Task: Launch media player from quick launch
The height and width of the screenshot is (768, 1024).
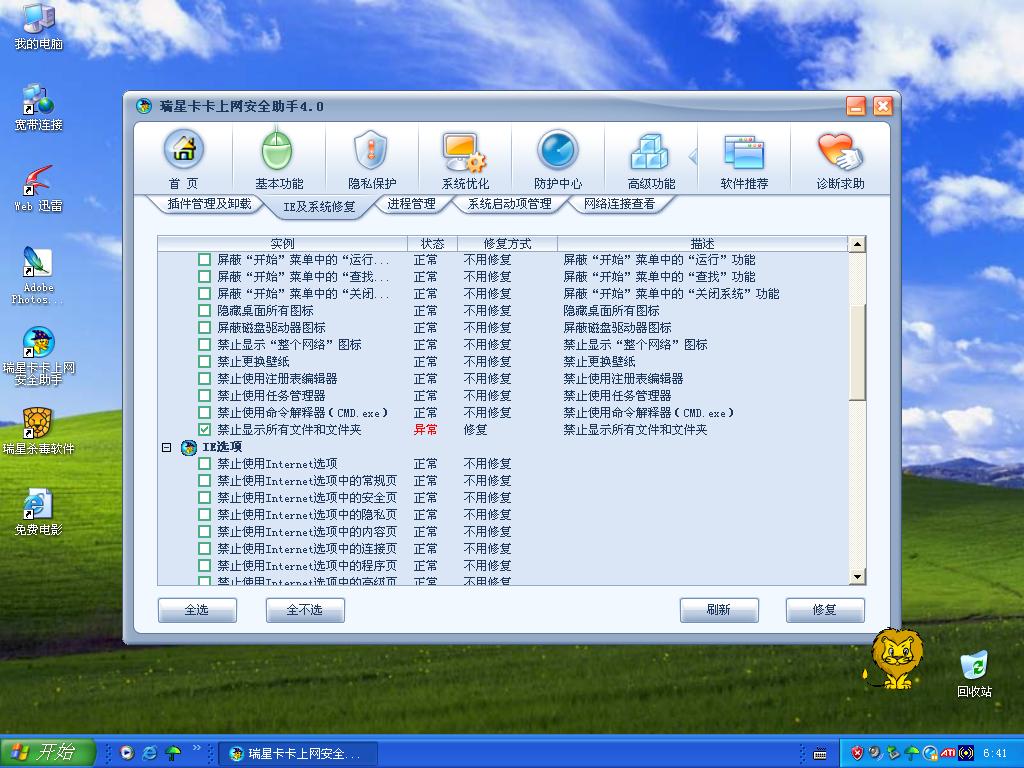Action: click(127, 753)
